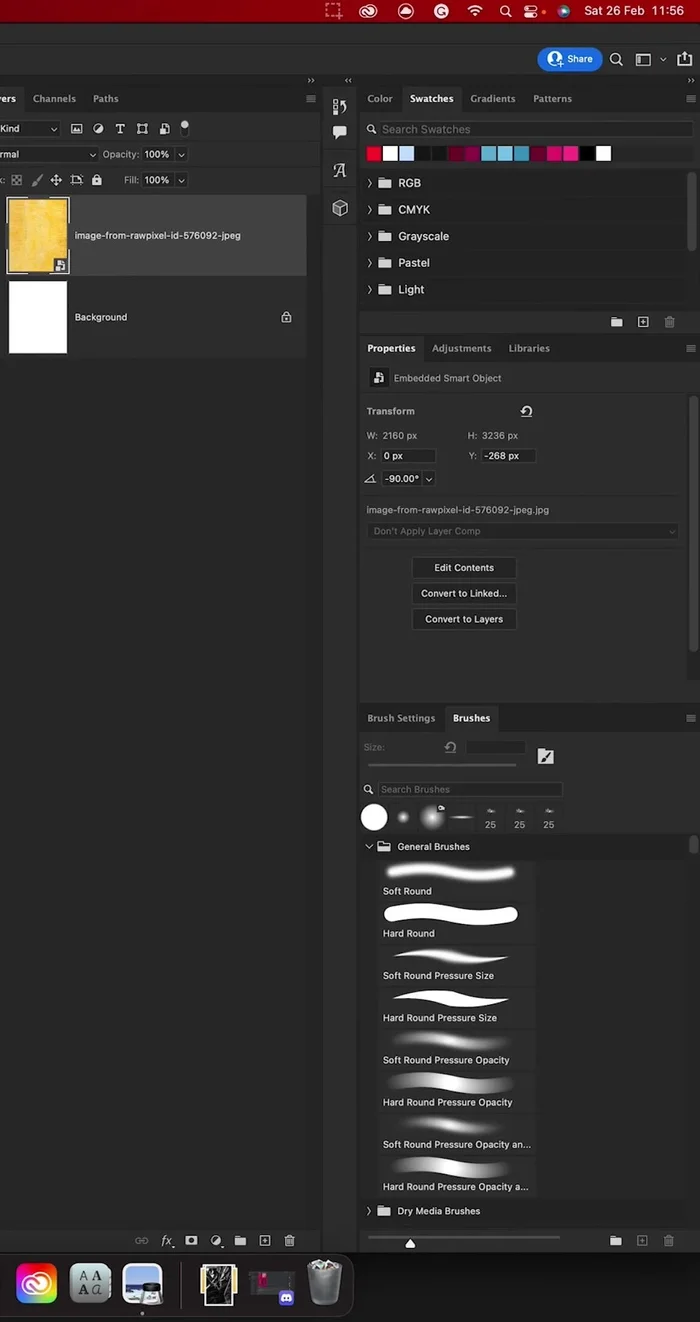Reset transform in the Properties panel

tap(526, 411)
